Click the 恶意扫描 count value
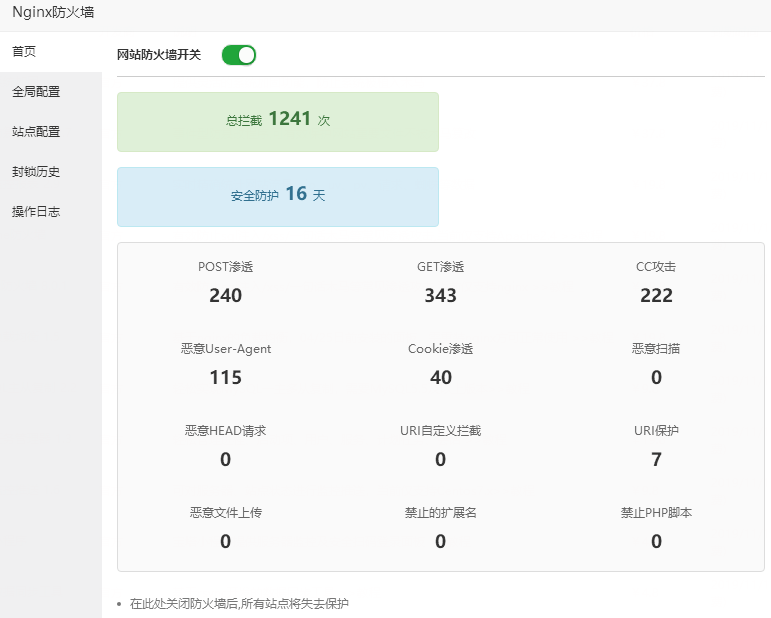771x618 pixels. 656,377
